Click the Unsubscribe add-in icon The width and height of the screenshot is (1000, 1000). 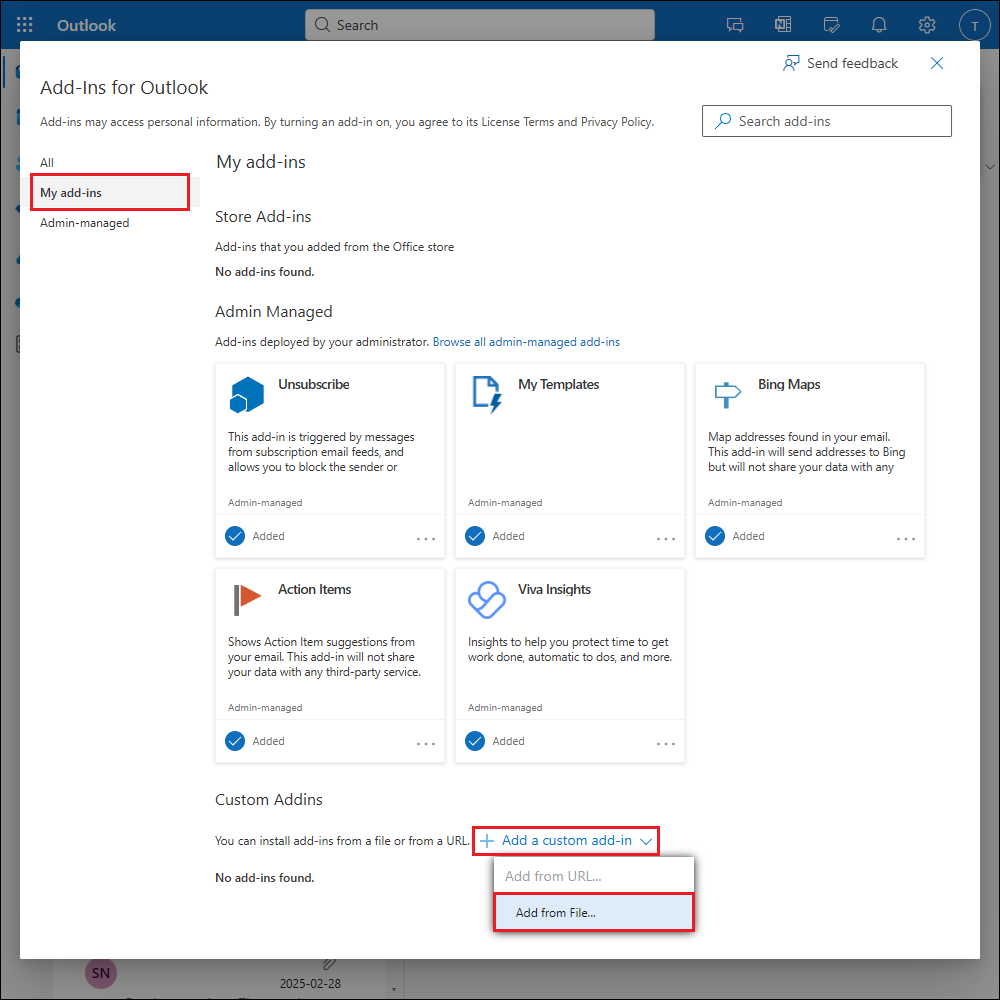pyautogui.click(x=246, y=395)
